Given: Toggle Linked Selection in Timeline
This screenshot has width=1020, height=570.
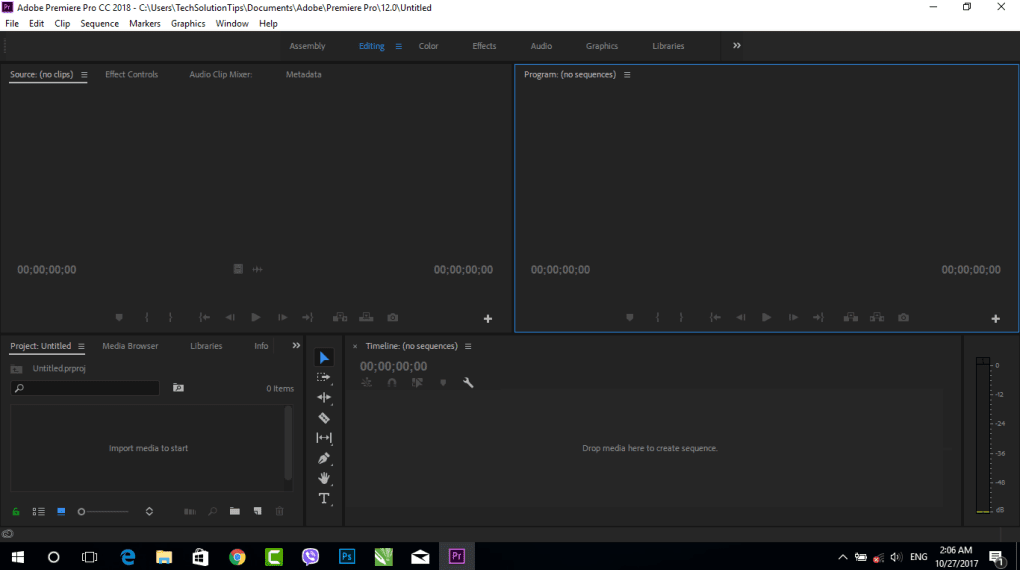Looking at the screenshot, I should [x=417, y=383].
